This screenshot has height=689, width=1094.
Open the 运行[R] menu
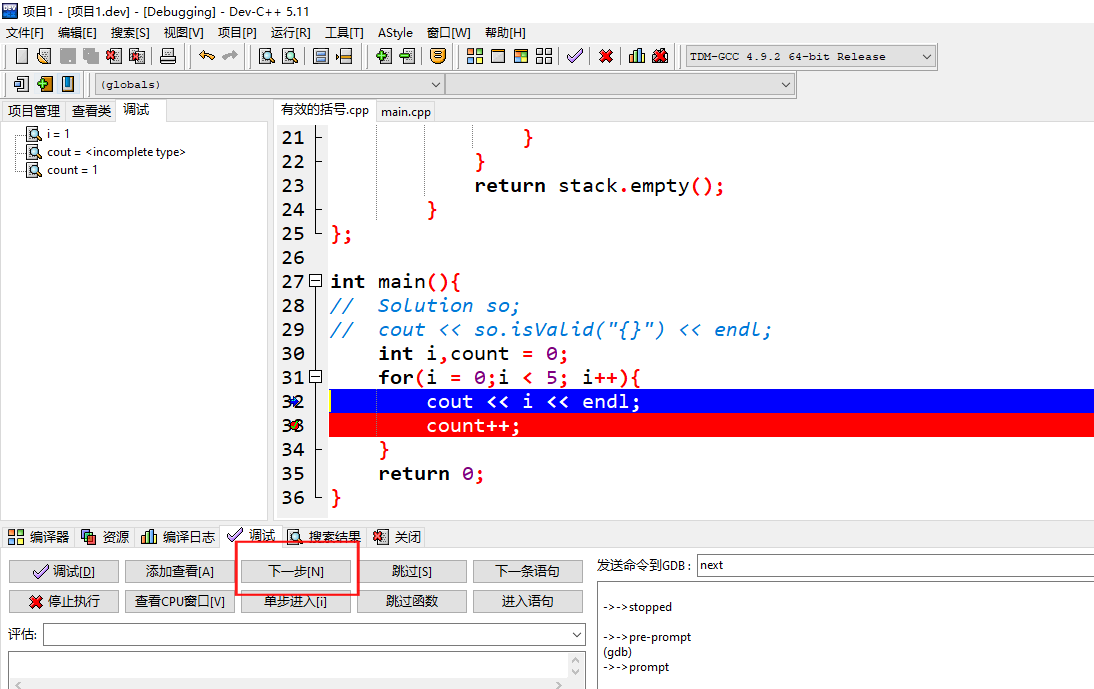pyautogui.click(x=290, y=32)
